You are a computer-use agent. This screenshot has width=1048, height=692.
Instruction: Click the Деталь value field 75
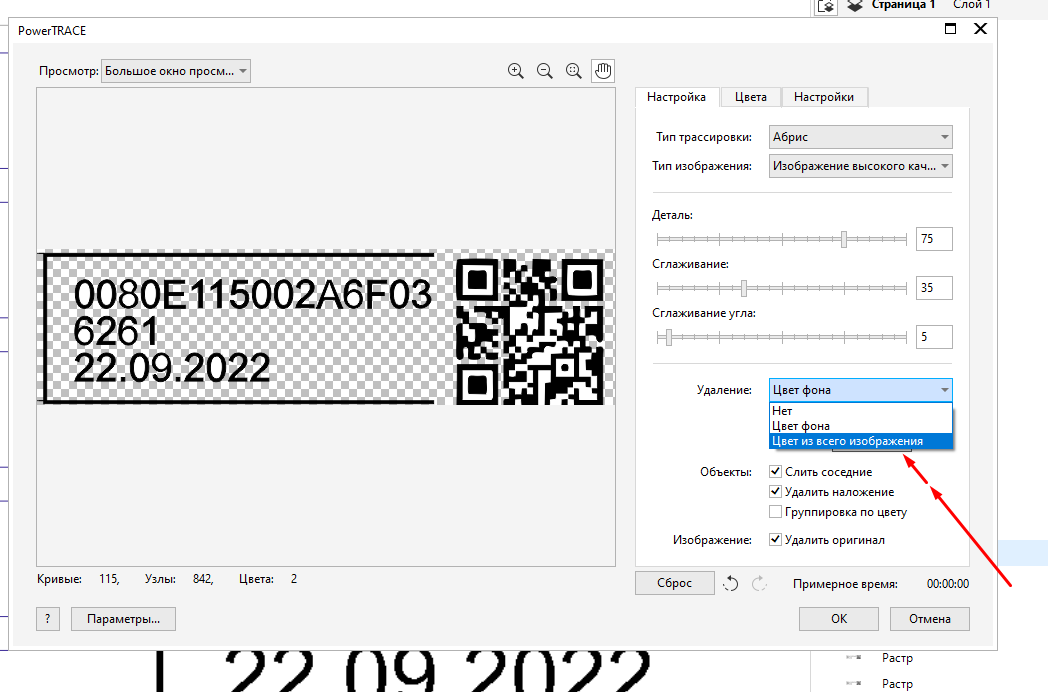click(934, 239)
